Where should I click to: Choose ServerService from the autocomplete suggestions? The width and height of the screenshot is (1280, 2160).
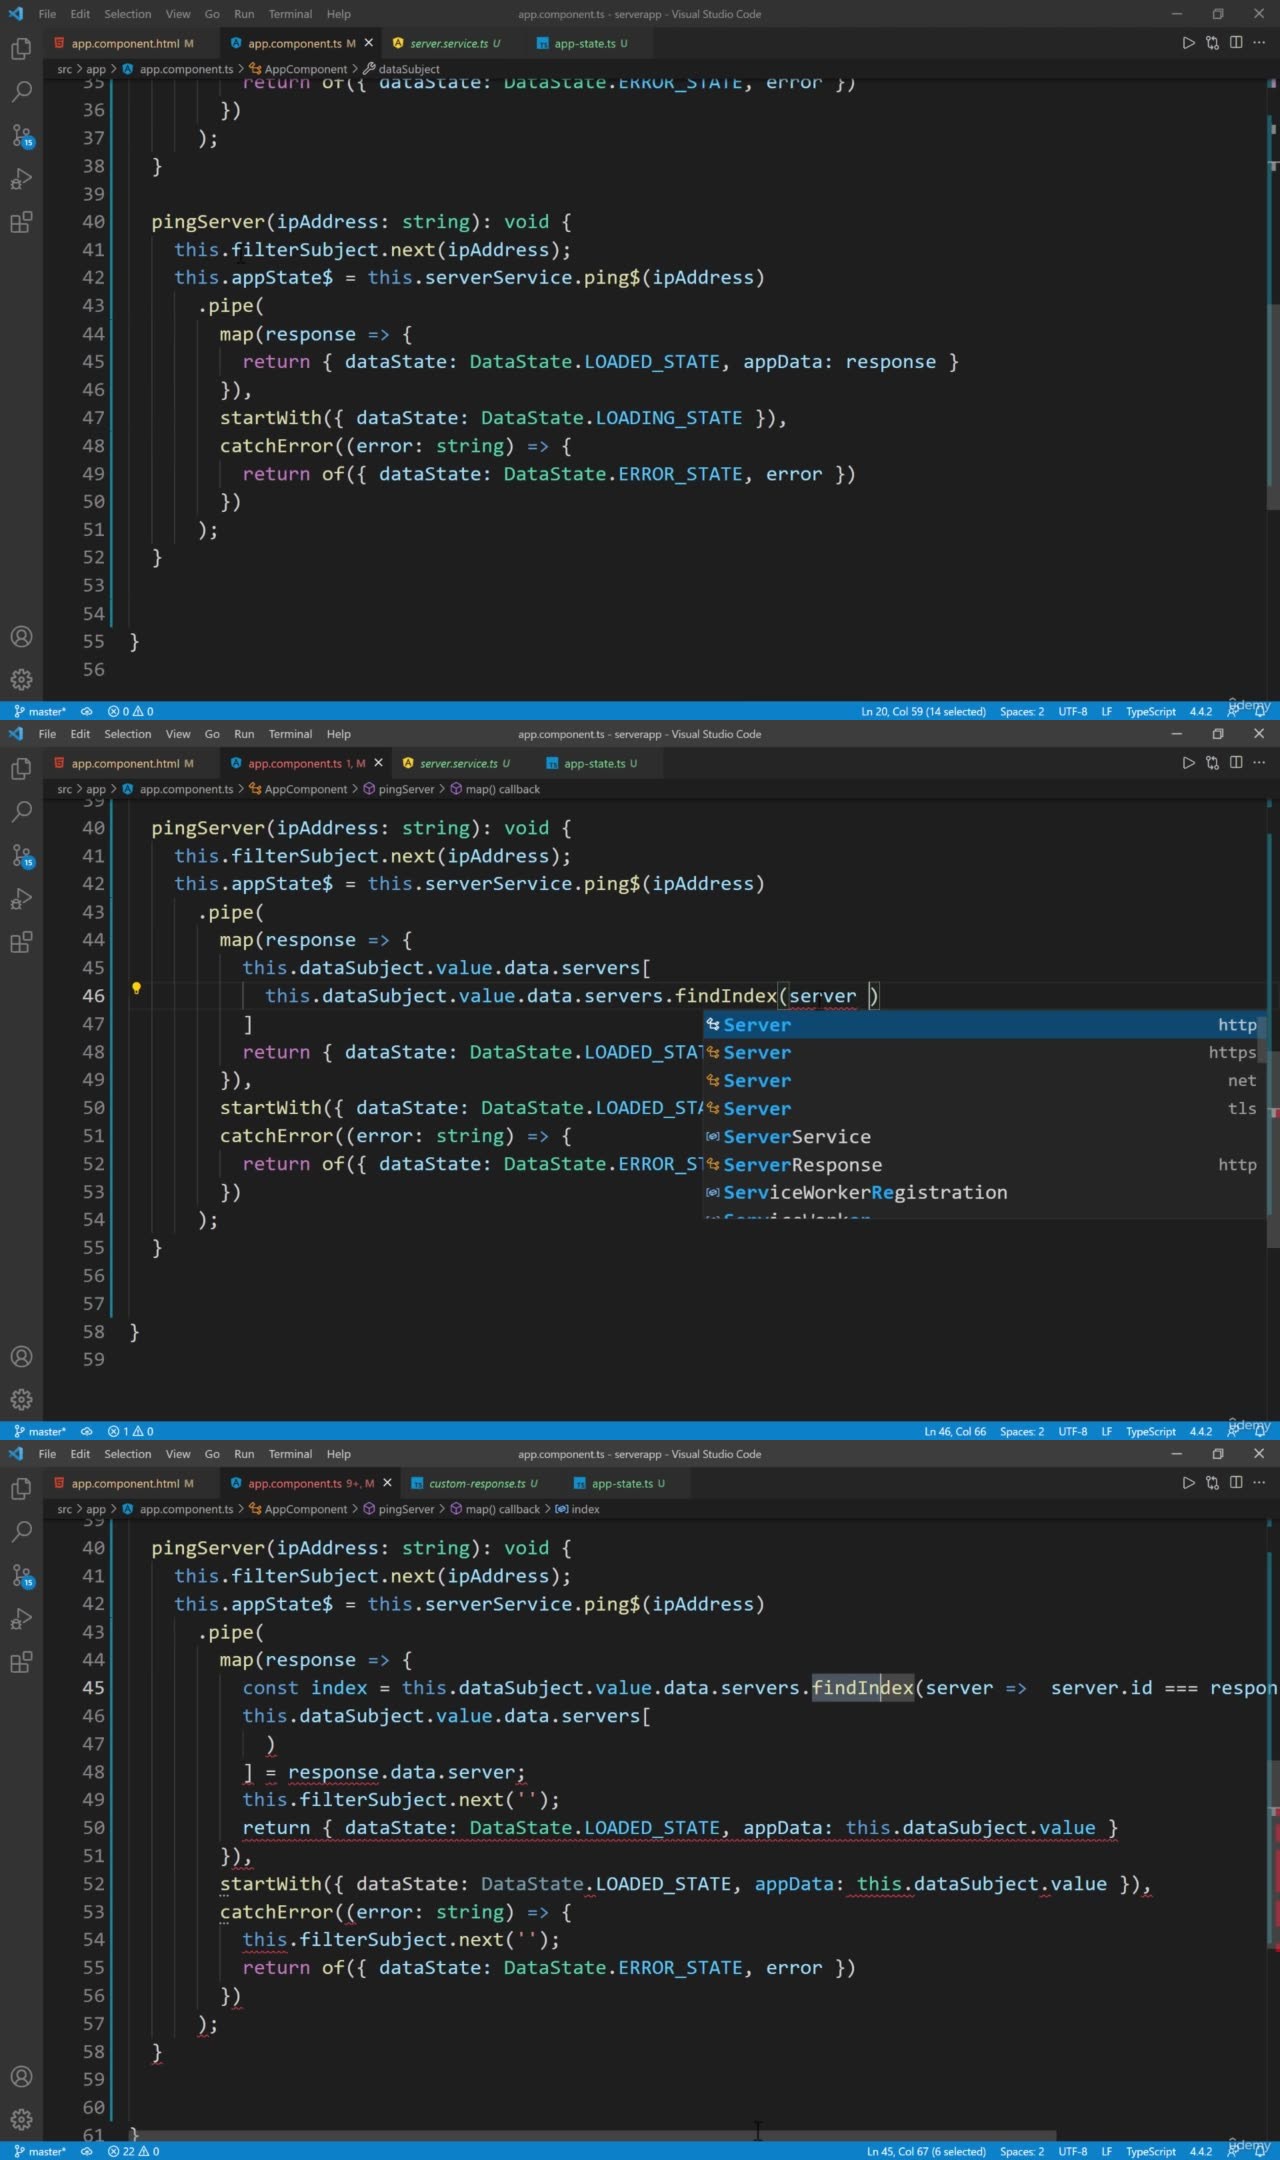(796, 1137)
